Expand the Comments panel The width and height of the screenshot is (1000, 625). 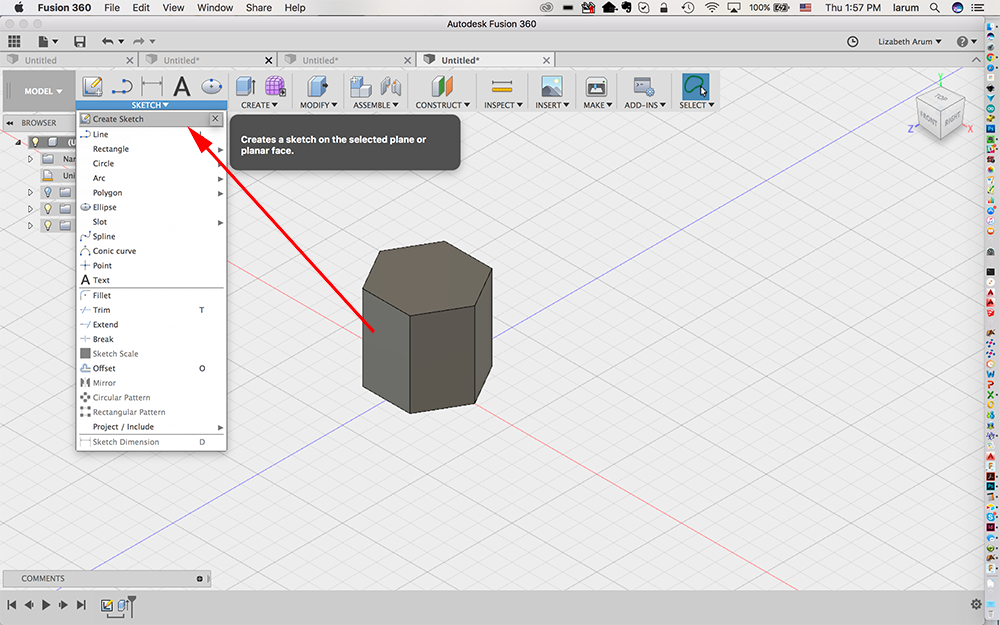pyautogui.click(x=200, y=579)
